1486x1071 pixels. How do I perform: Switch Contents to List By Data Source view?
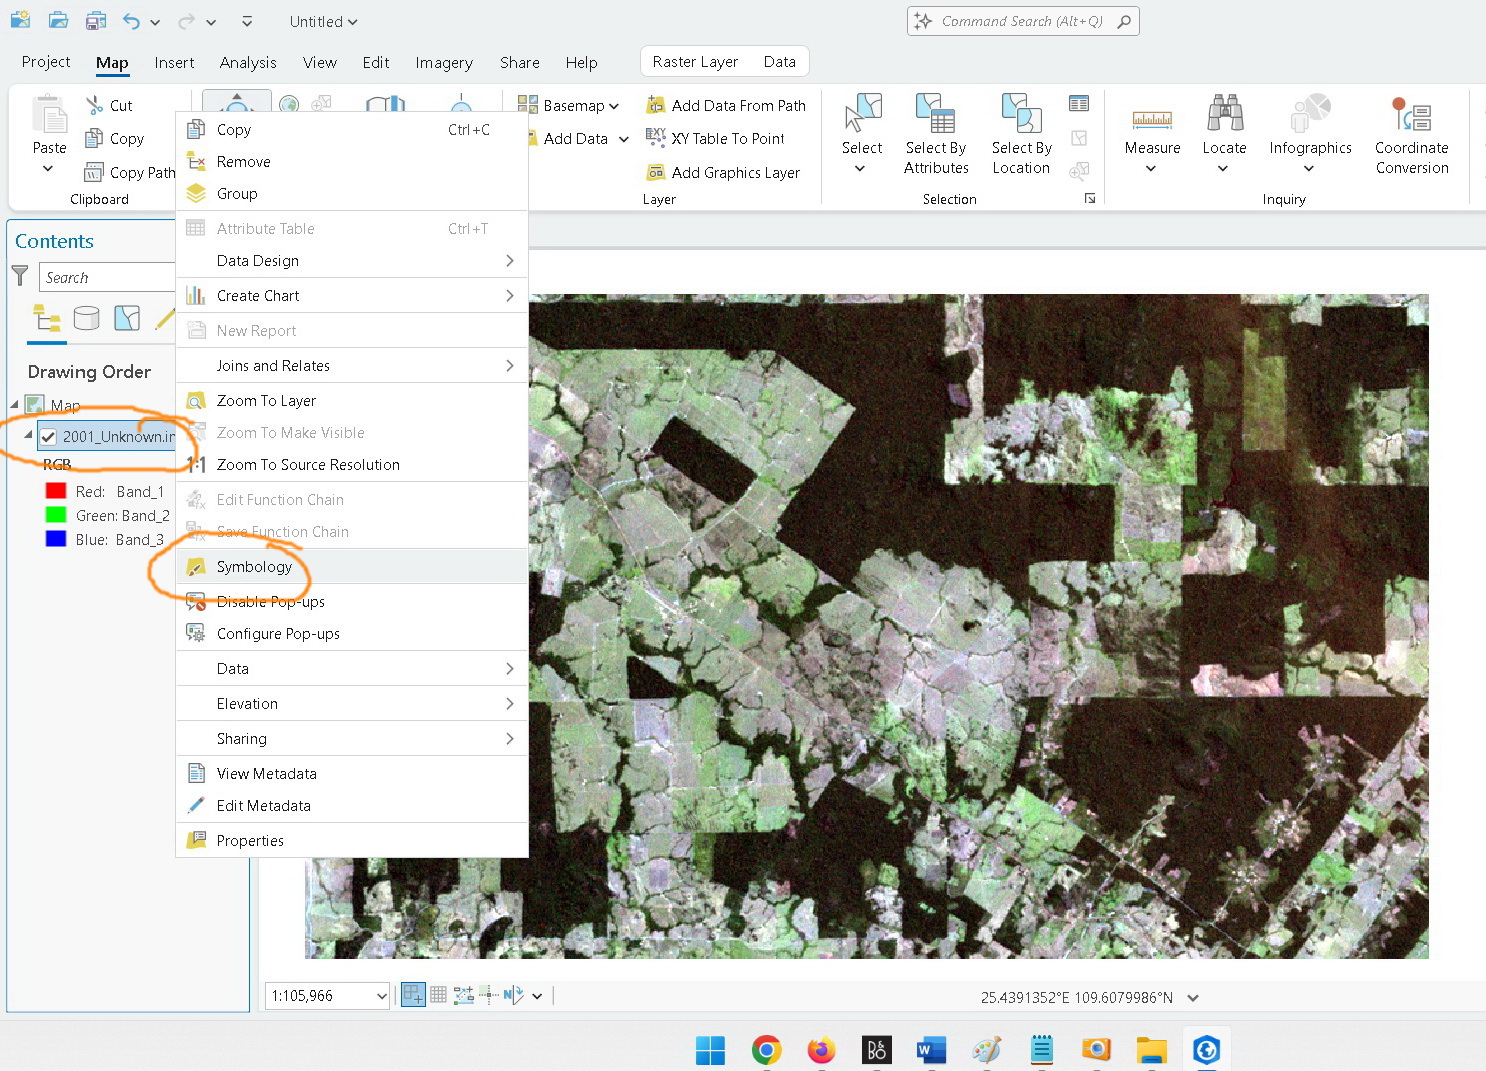[x=87, y=318]
